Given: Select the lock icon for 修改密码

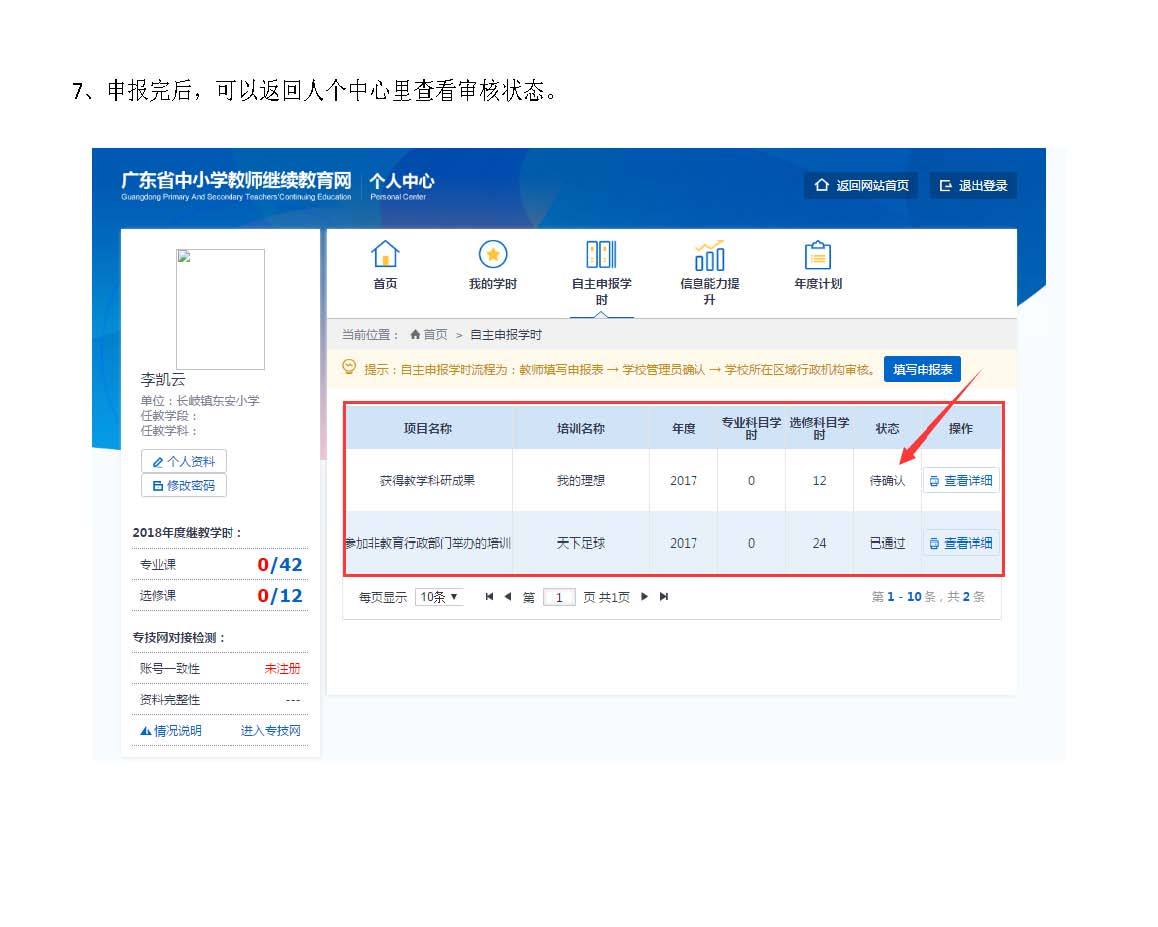Looking at the screenshot, I should click(160, 484).
